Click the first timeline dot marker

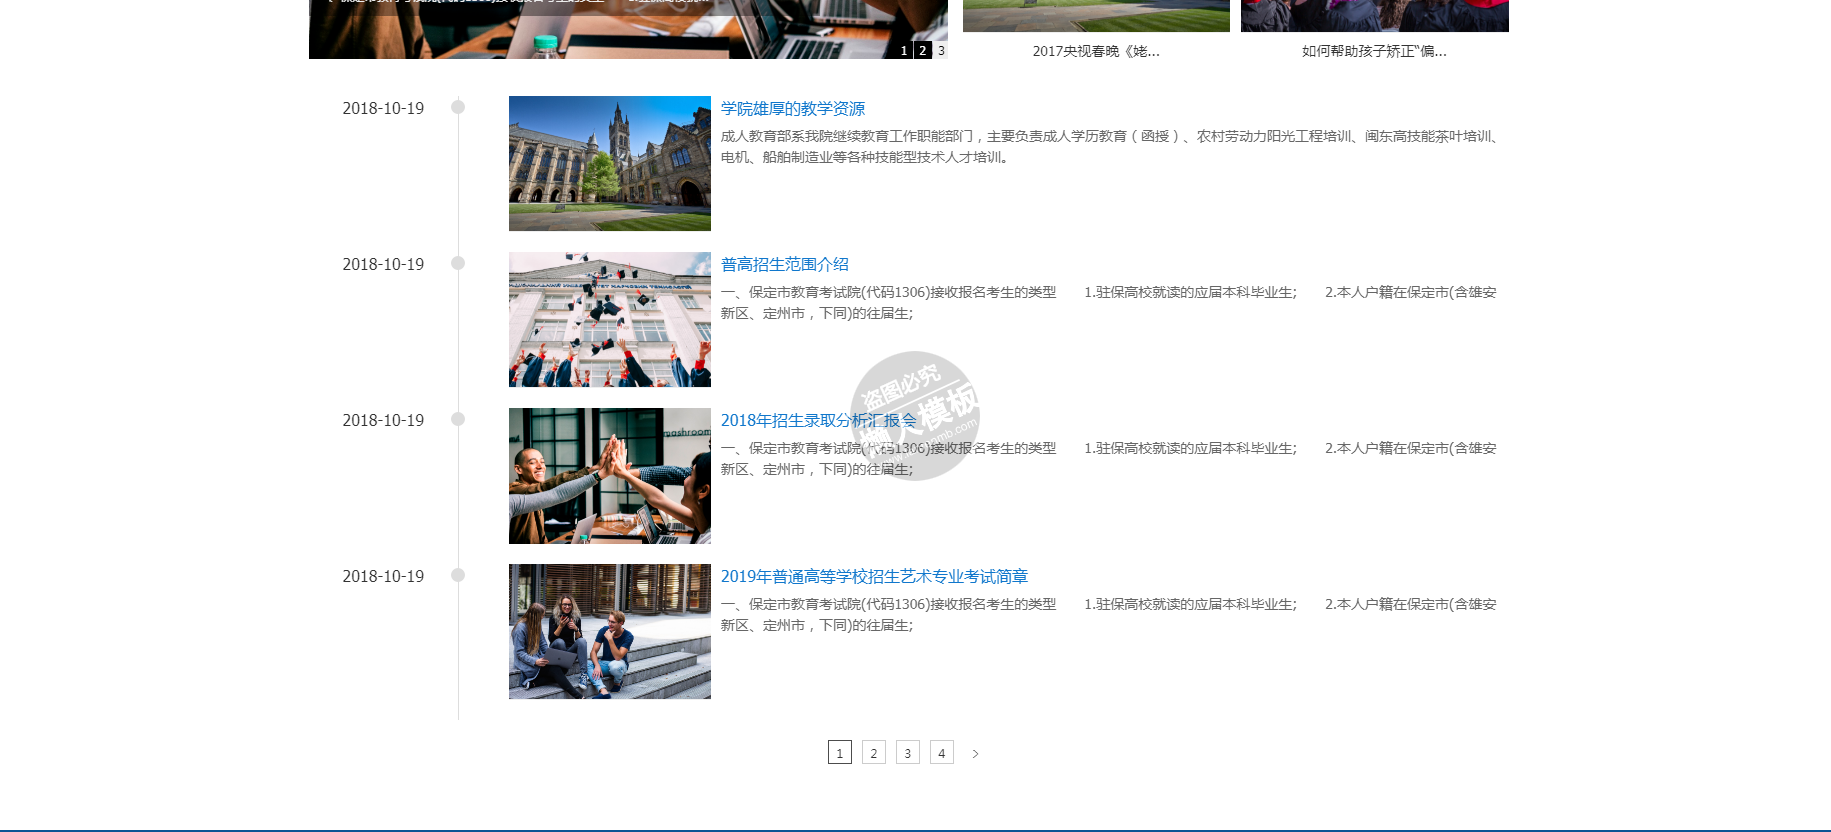(458, 107)
